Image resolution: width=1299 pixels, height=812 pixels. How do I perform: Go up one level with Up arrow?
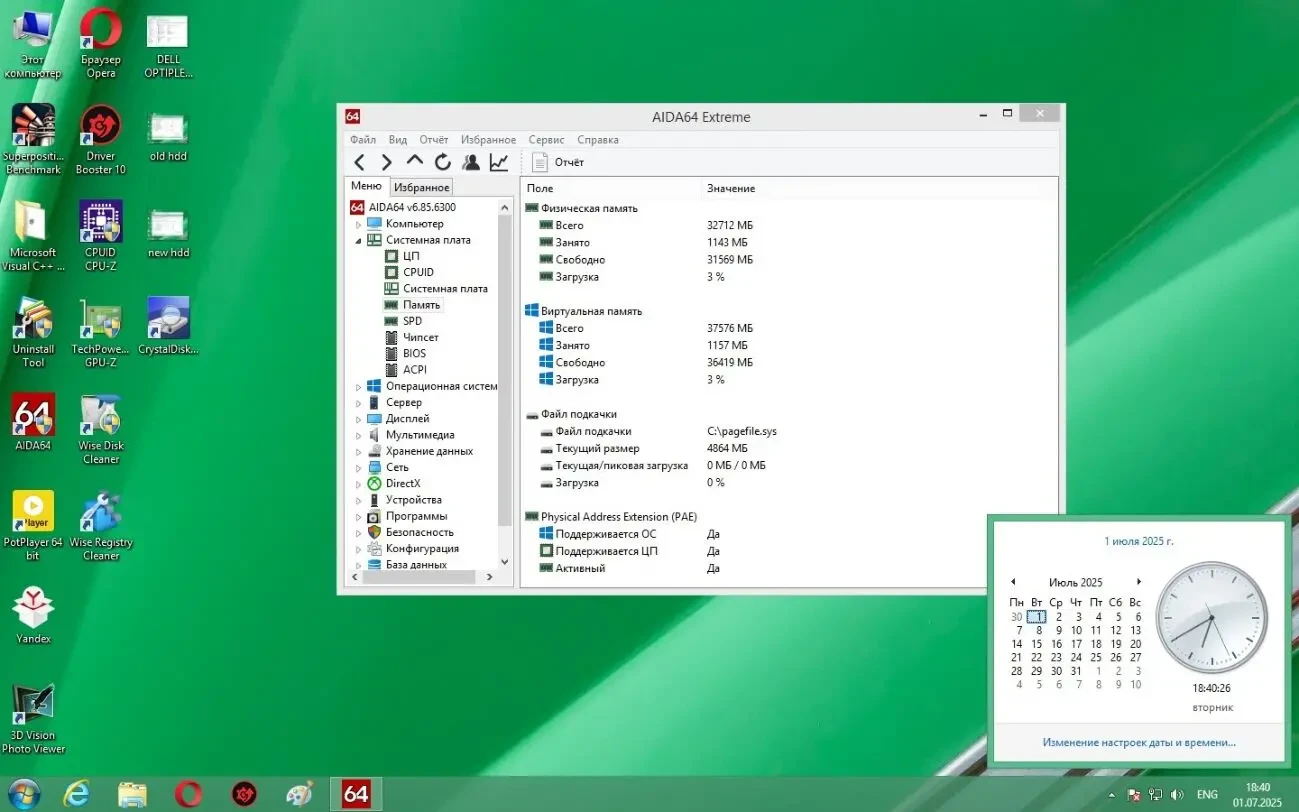pyautogui.click(x=415, y=161)
